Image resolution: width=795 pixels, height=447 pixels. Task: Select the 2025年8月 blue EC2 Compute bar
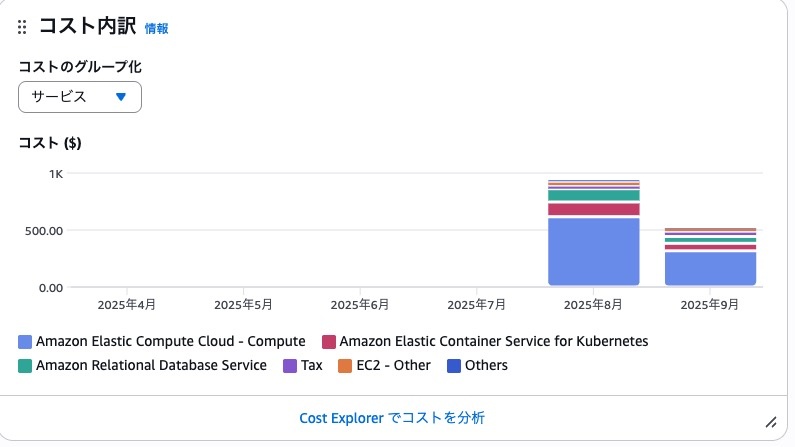pos(594,252)
